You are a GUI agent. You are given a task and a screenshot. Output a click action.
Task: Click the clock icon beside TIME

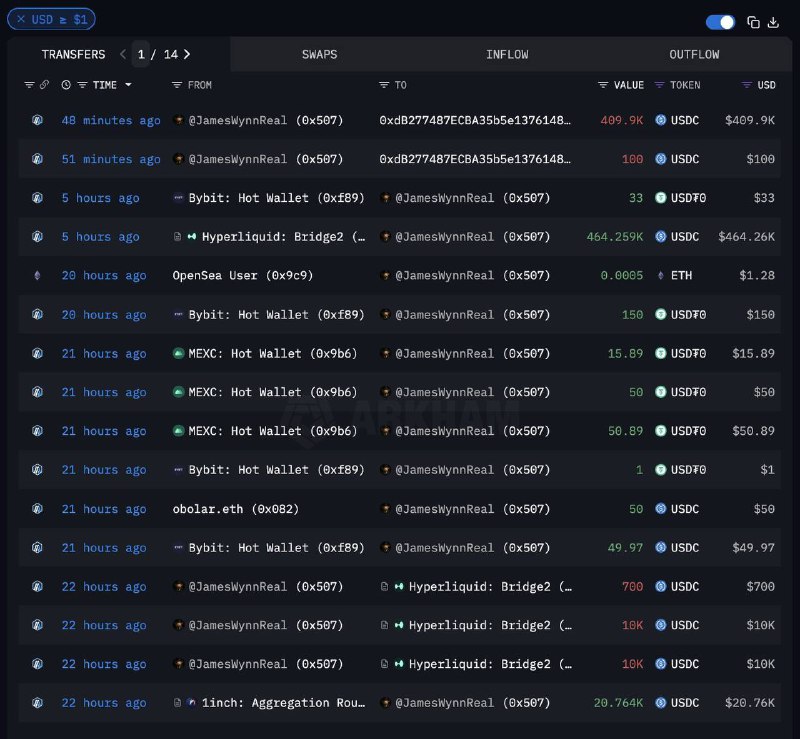click(66, 85)
